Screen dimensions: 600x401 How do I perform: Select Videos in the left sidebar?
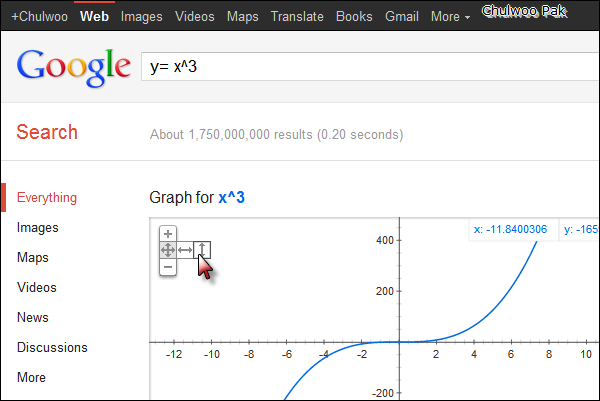[37, 288]
